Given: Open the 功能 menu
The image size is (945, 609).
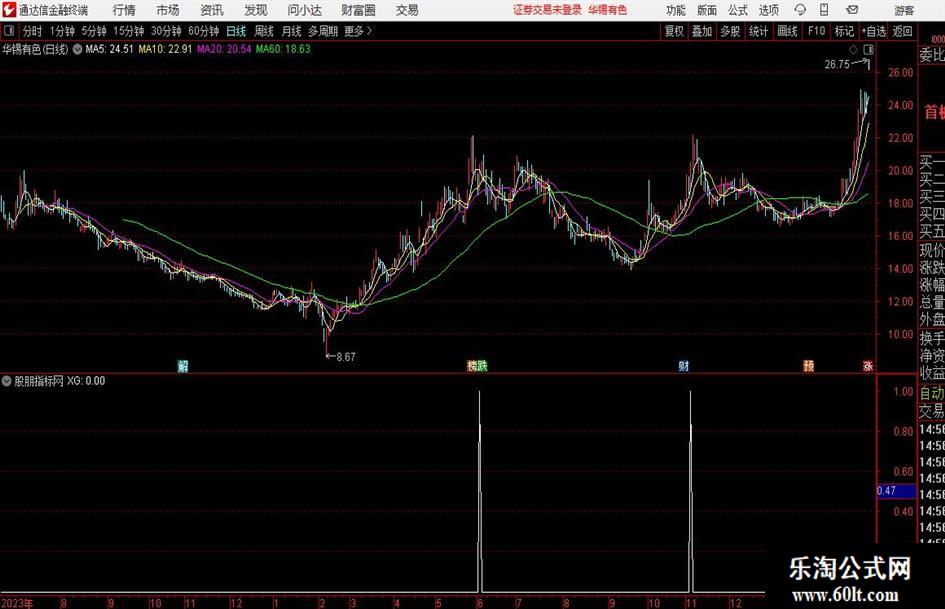Looking at the screenshot, I should 676,10.
